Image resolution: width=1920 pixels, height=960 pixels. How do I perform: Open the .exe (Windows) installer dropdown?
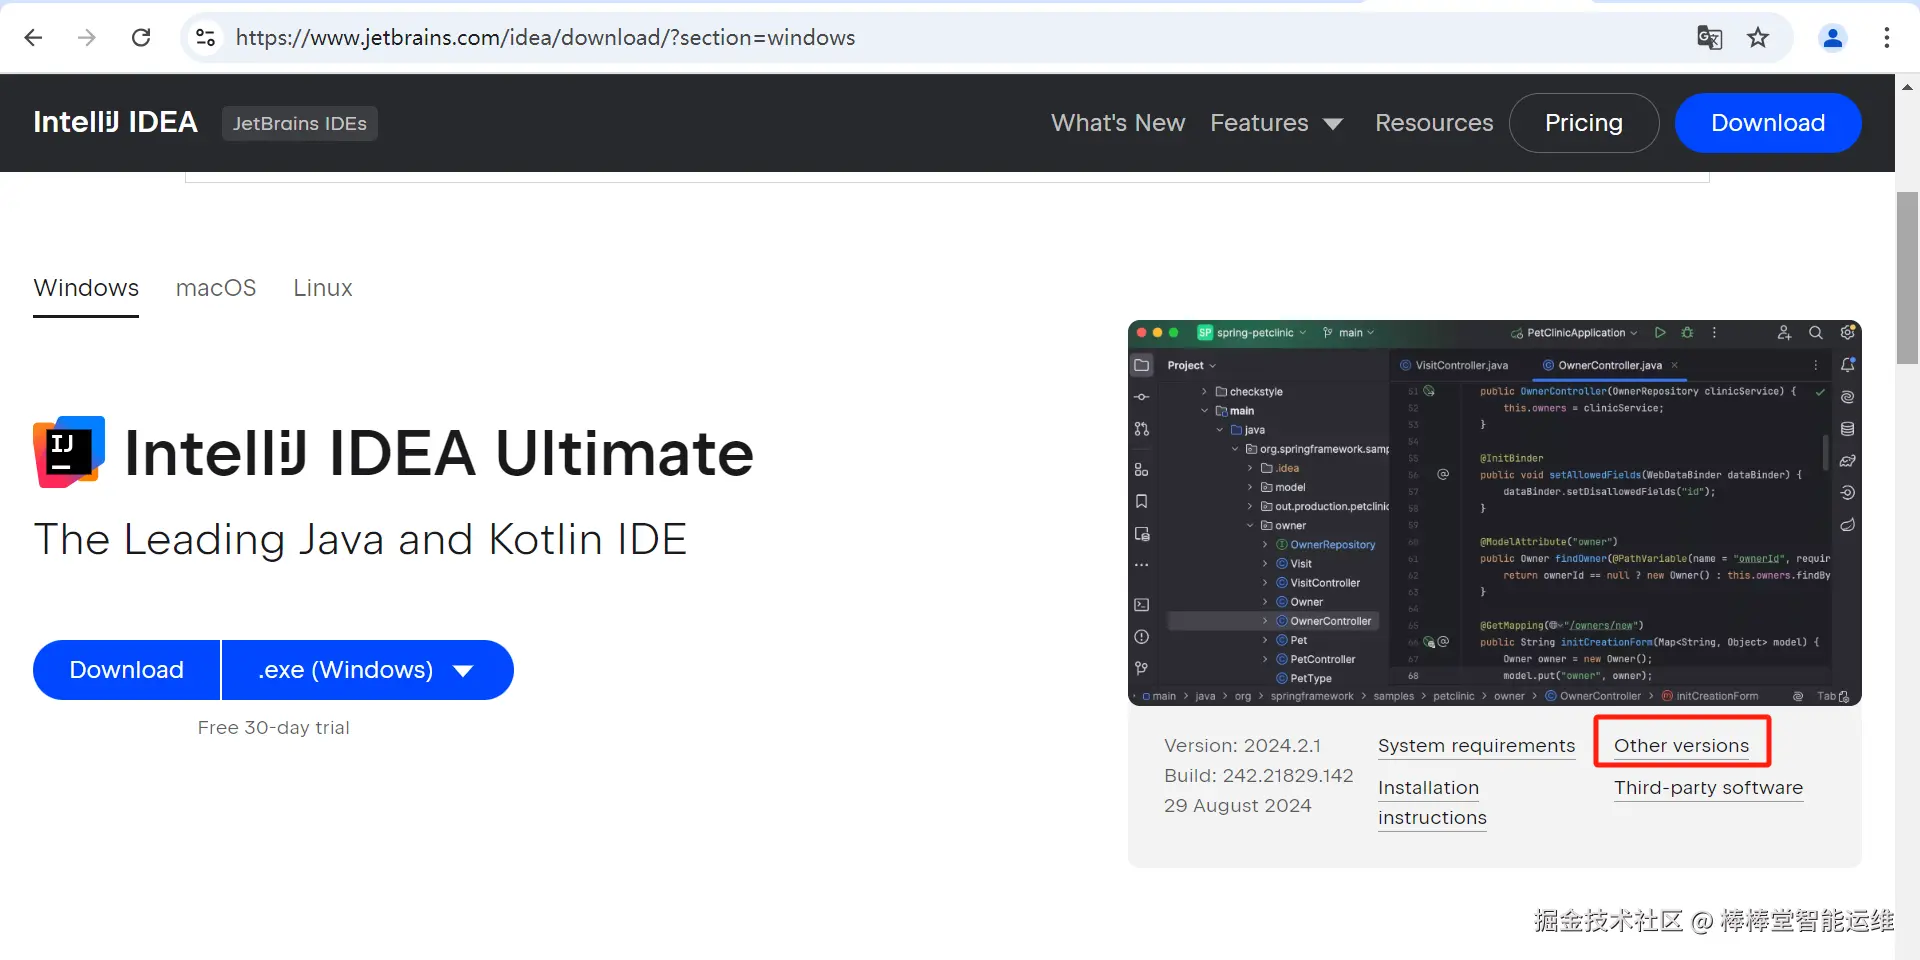[368, 670]
